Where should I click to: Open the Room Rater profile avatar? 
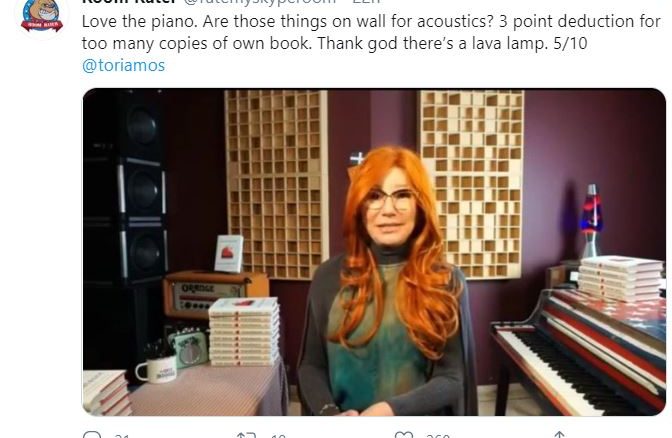[42, 15]
